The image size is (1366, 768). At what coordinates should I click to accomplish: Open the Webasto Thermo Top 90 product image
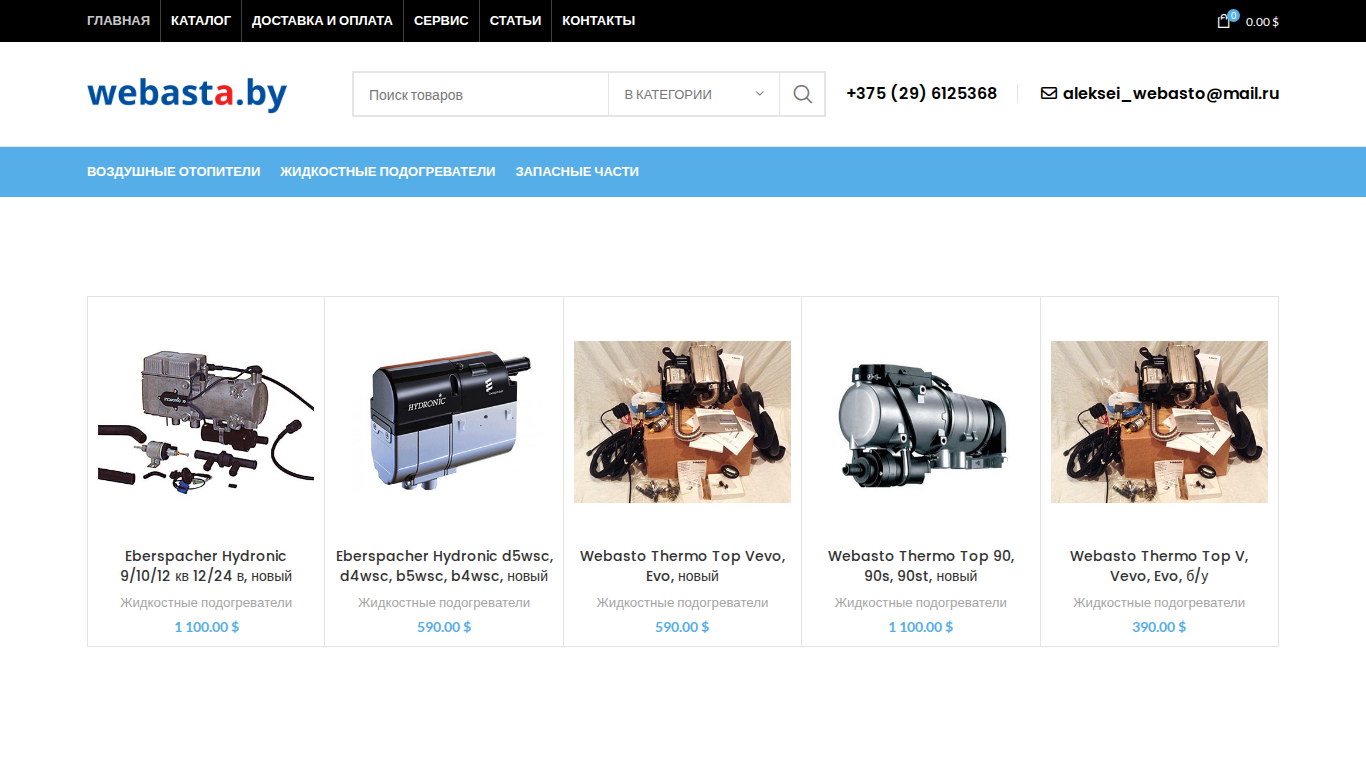(x=921, y=421)
